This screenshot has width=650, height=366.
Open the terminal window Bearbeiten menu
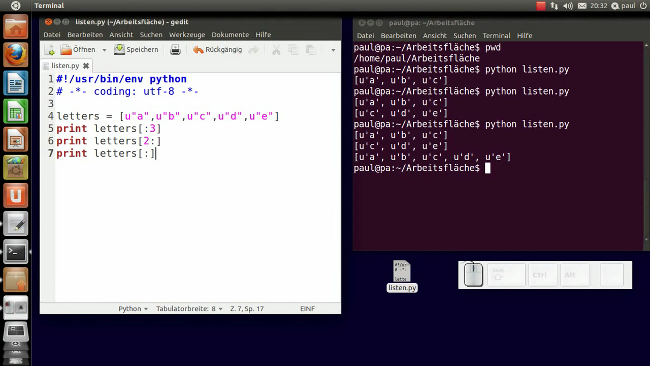(x=398, y=36)
